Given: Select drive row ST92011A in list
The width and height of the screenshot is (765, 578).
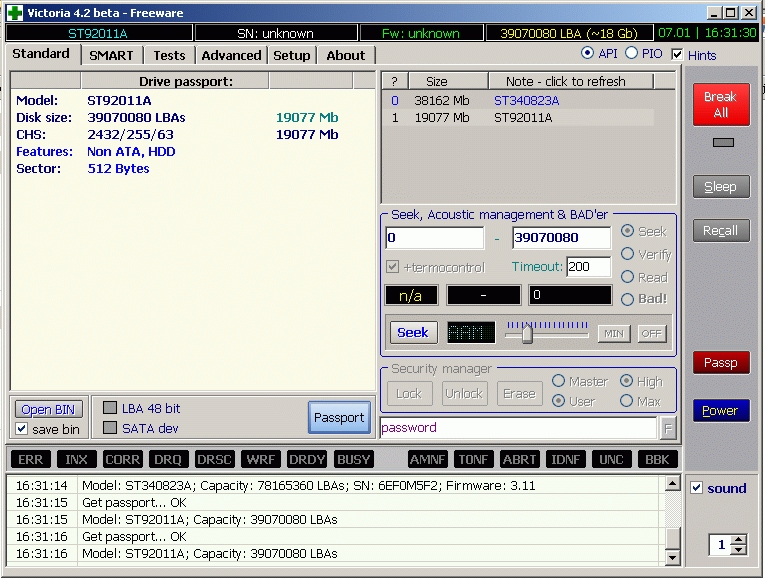Looking at the screenshot, I should 518,118.
